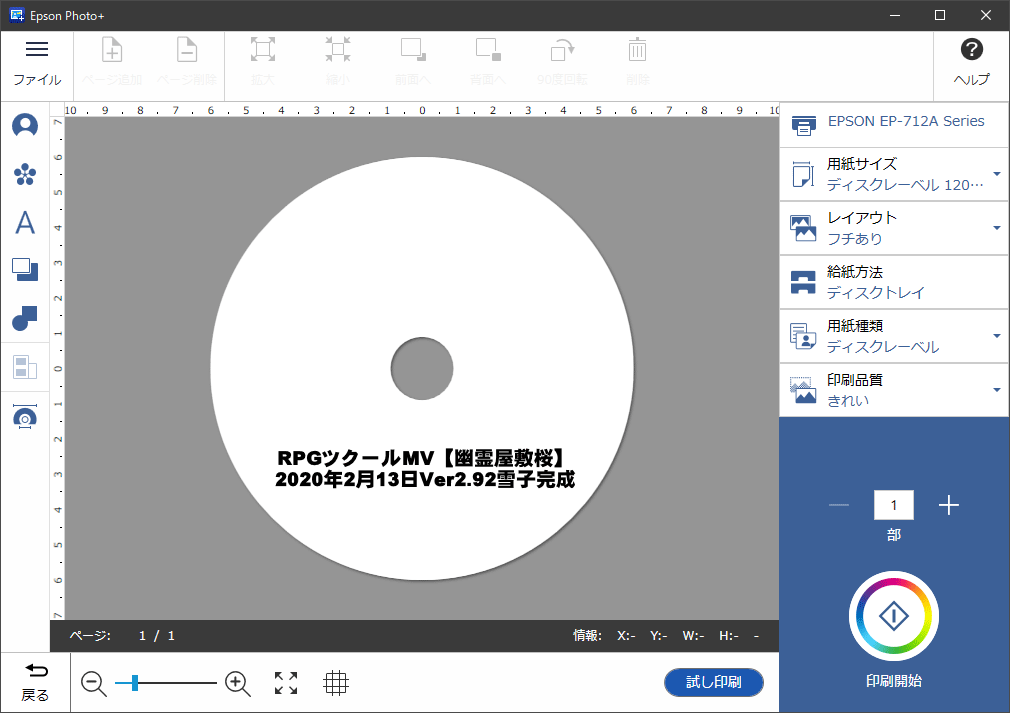The height and width of the screenshot is (713, 1010).
Task: Open the background color shapes tool
Action: [25, 318]
